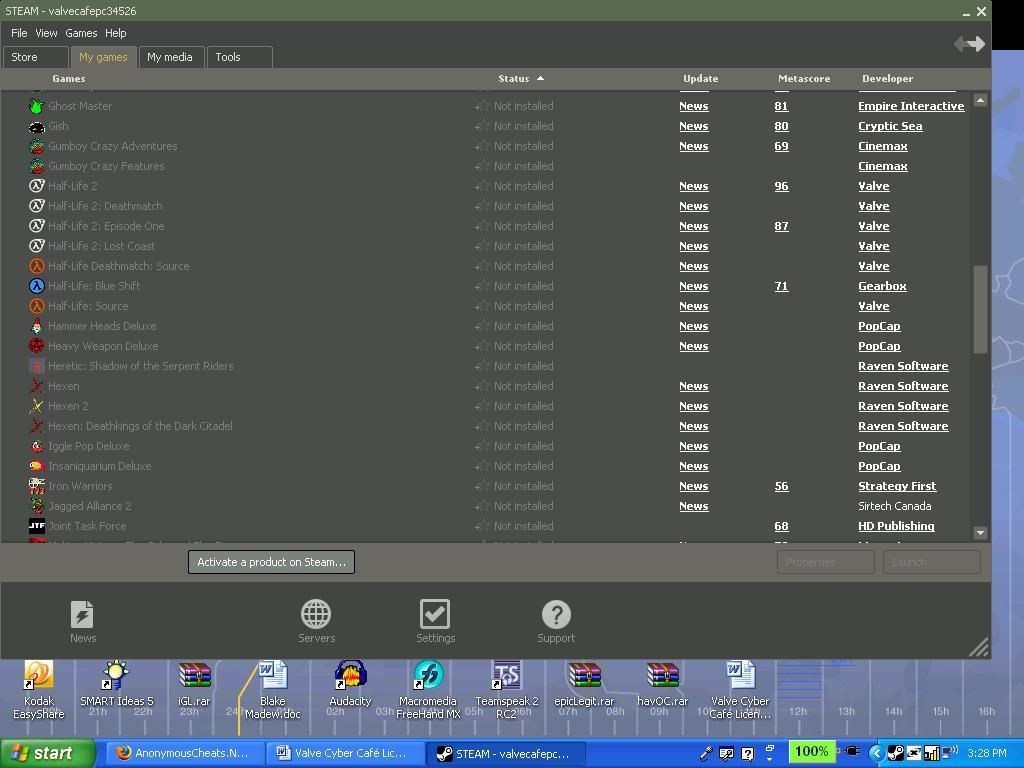Open News link for Half-Life: Blue Shift

point(693,286)
